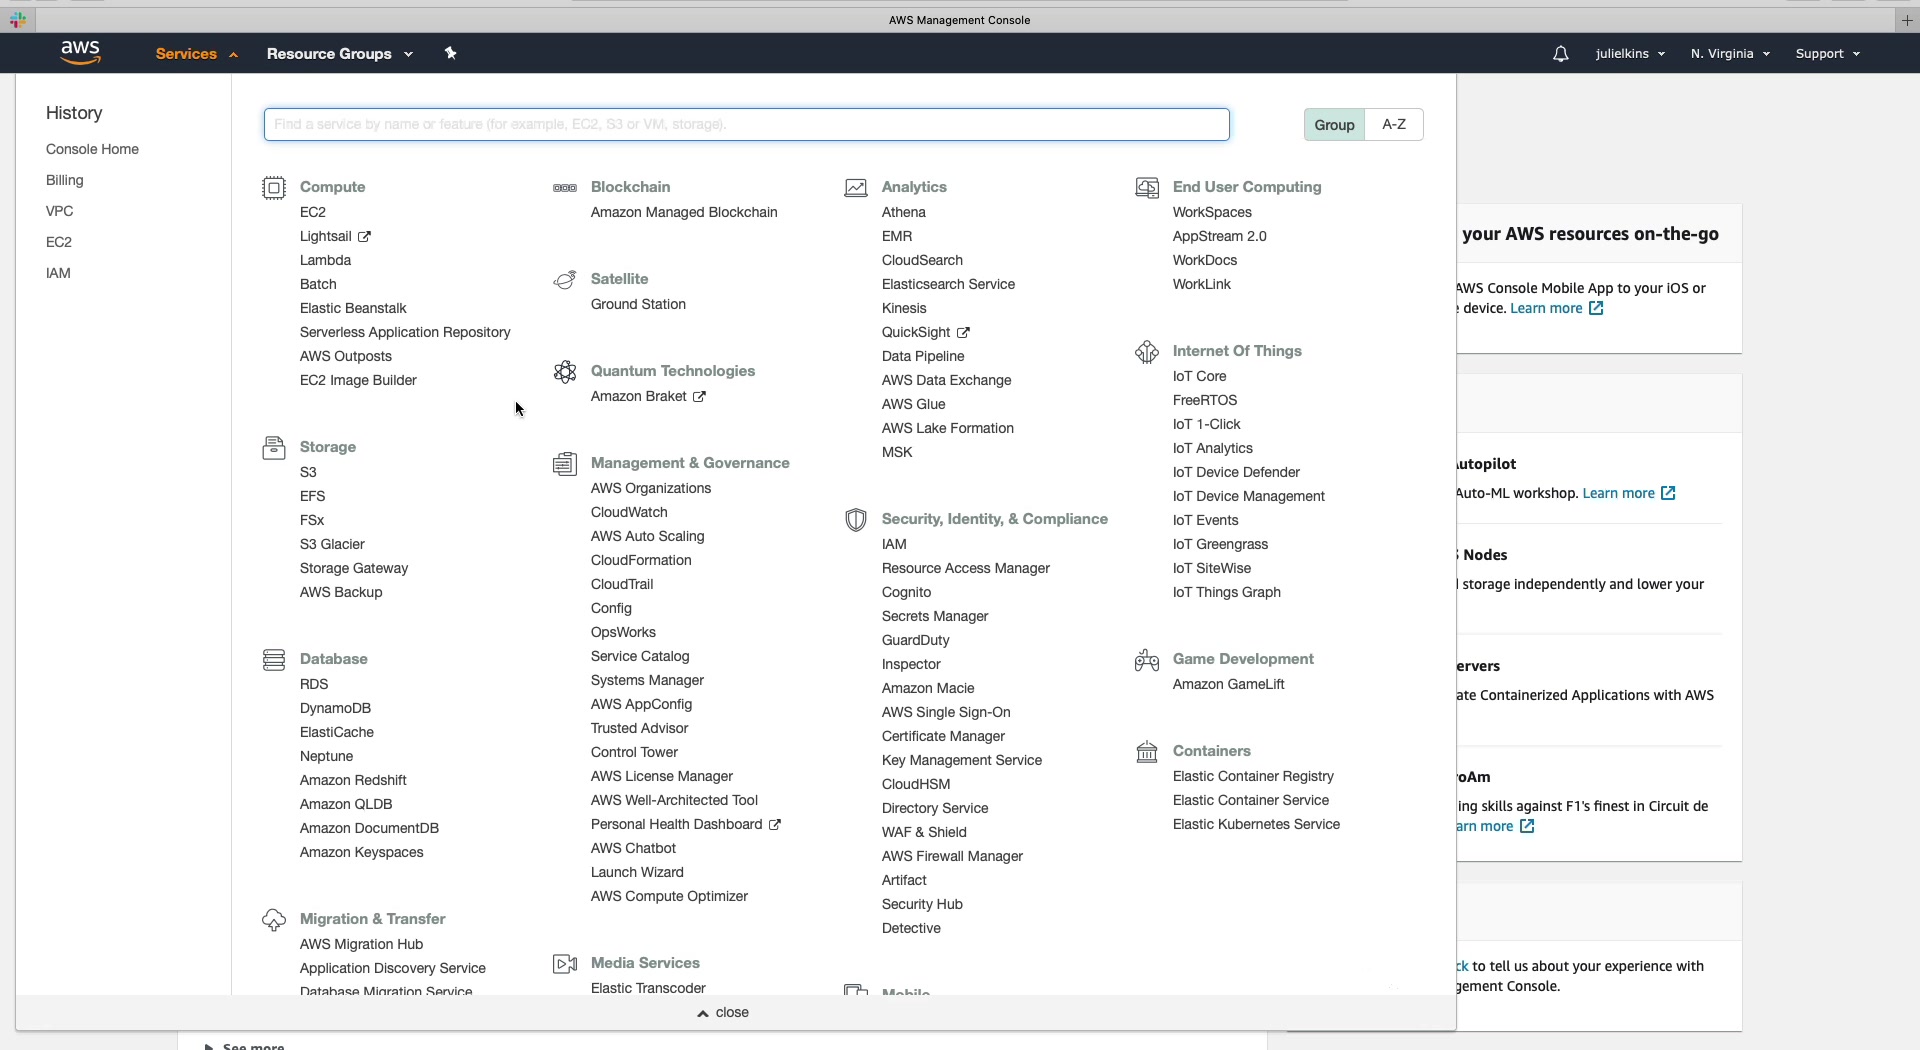The height and width of the screenshot is (1050, 1920).
Task: Open Learn more link for Auto-ML workshop
Action: coord(1628,494)
